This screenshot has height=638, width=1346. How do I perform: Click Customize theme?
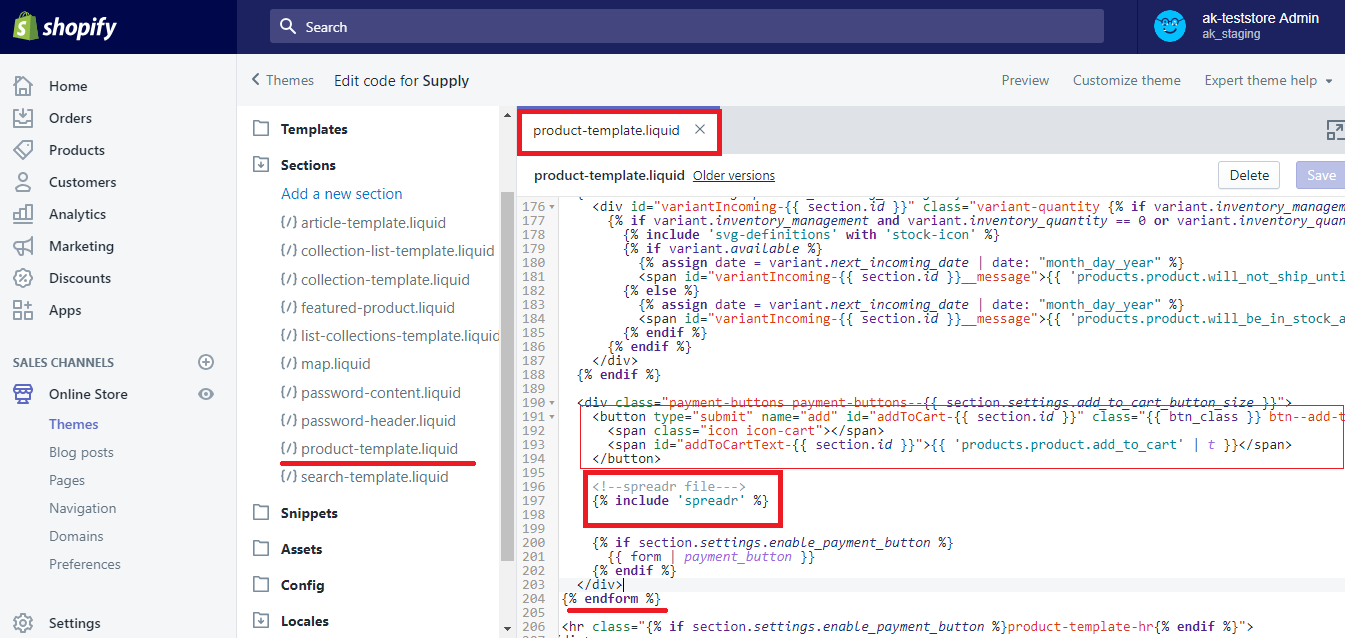[1126, 80]
